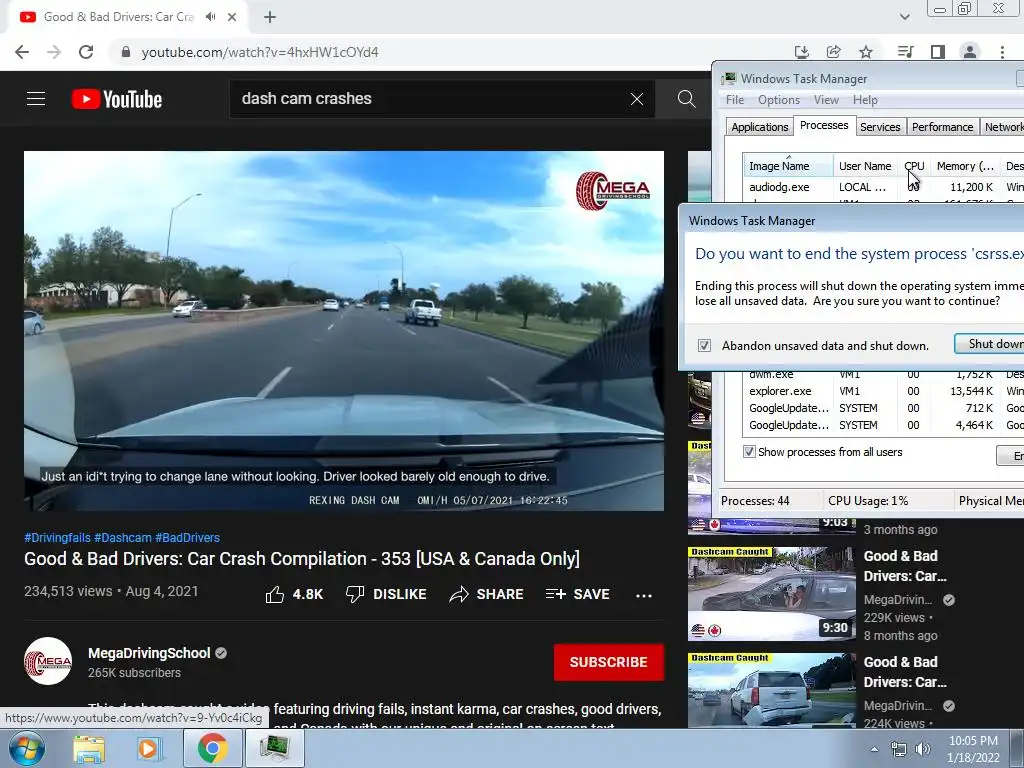Click the Chrome taskbar icon
The height and width of the screenshot is (768, 1024).
click(x=212, y=748)
